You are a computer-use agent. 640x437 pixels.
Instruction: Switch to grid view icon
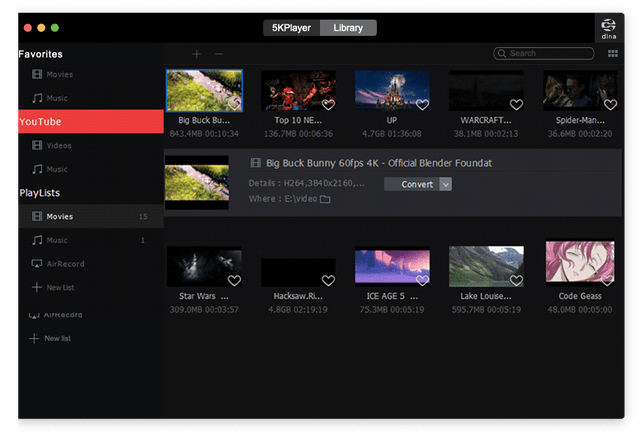coord(612,53)
